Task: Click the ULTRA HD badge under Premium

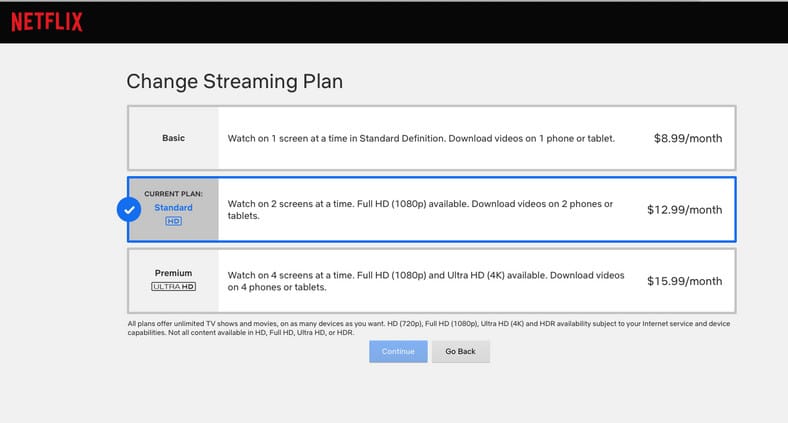Action: [x=173, y=286]
